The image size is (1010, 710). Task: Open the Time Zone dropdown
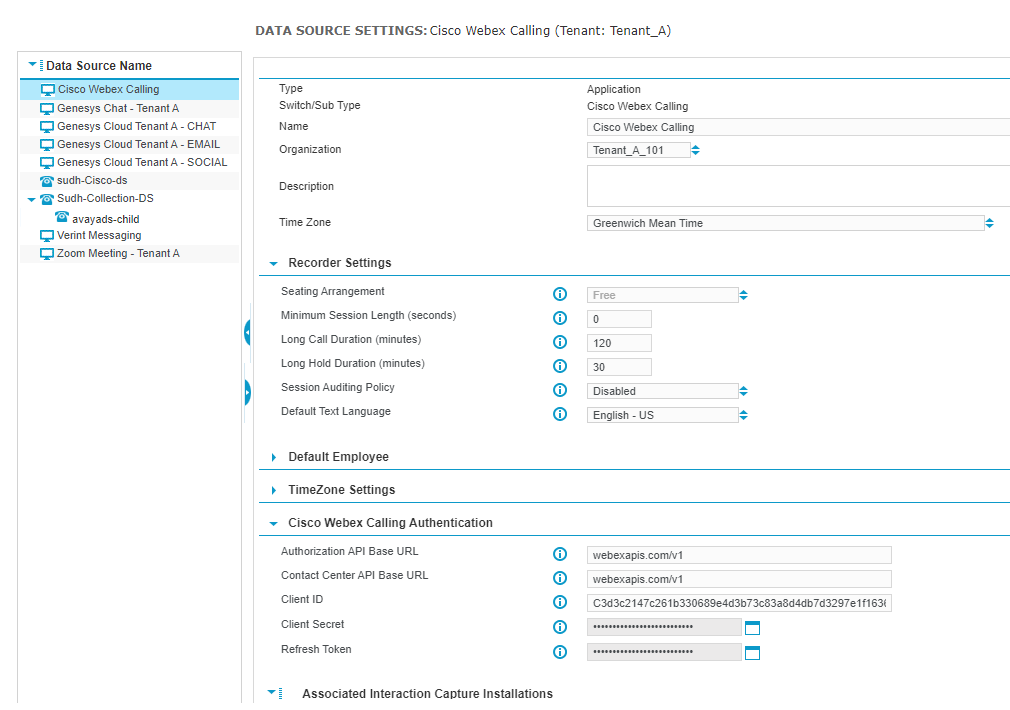pos(989,223)
